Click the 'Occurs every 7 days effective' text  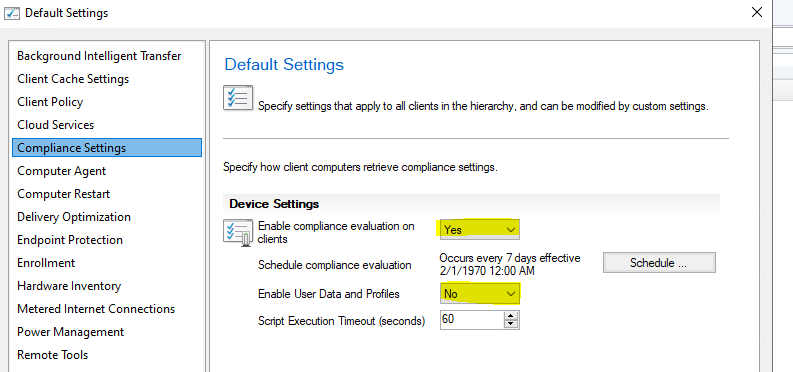coord(510,258)
